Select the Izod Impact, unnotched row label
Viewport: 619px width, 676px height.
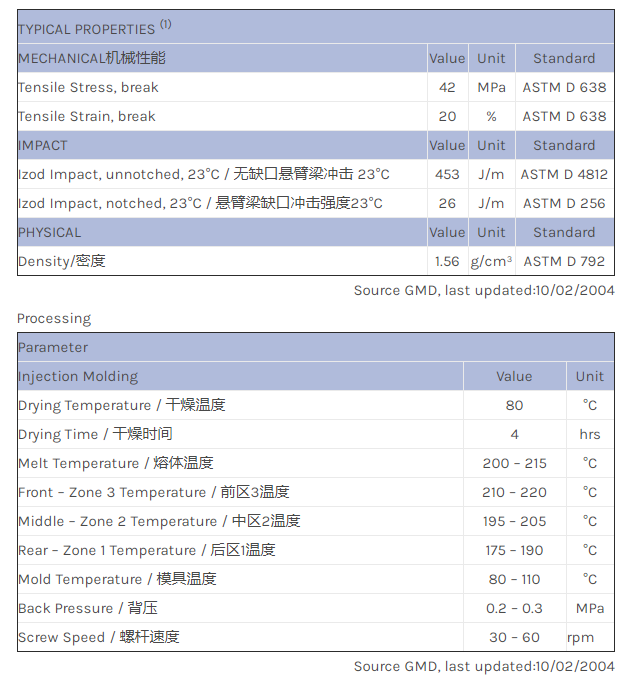click(204, 174)
